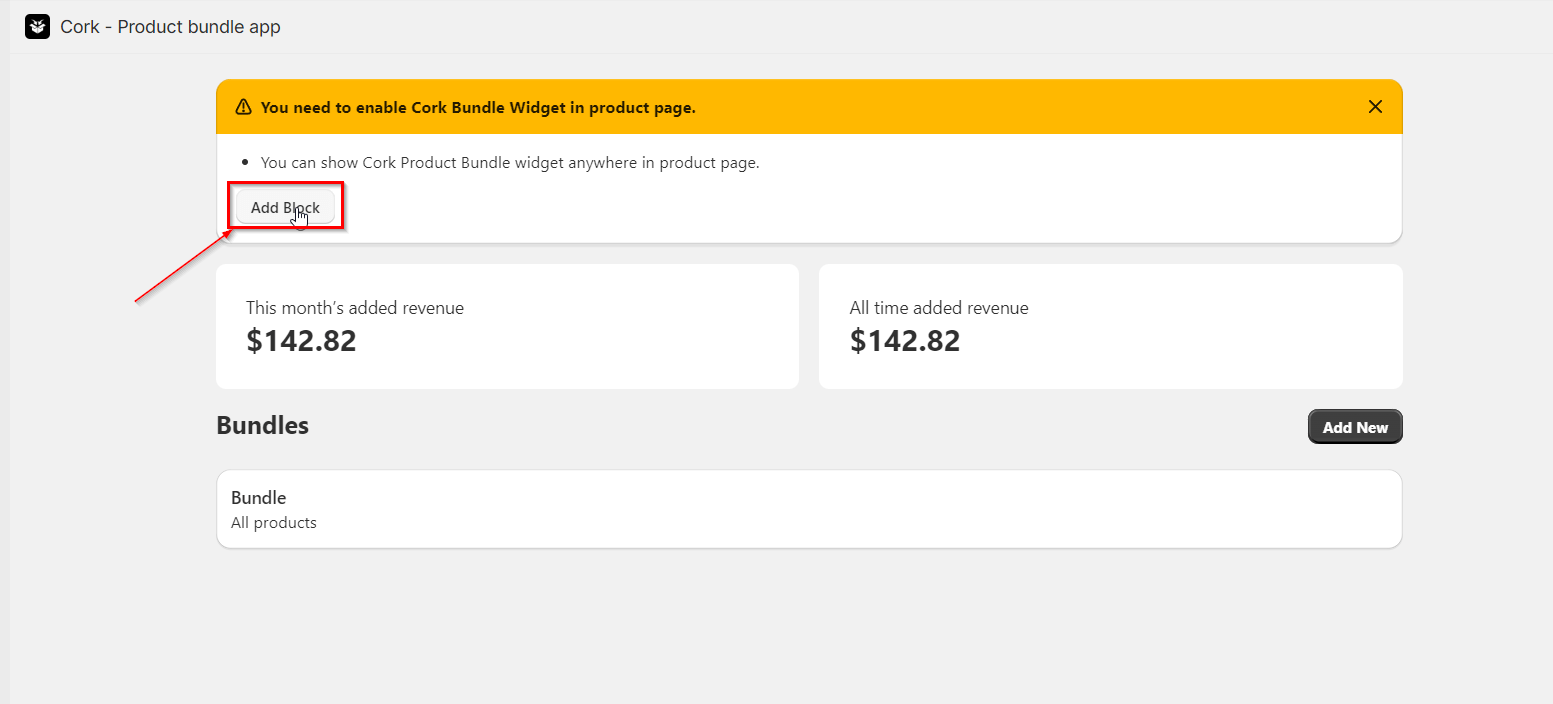Select the This month's added revenue card
The width and height of the screenshot is (1553, 704).
click(507, 326)
